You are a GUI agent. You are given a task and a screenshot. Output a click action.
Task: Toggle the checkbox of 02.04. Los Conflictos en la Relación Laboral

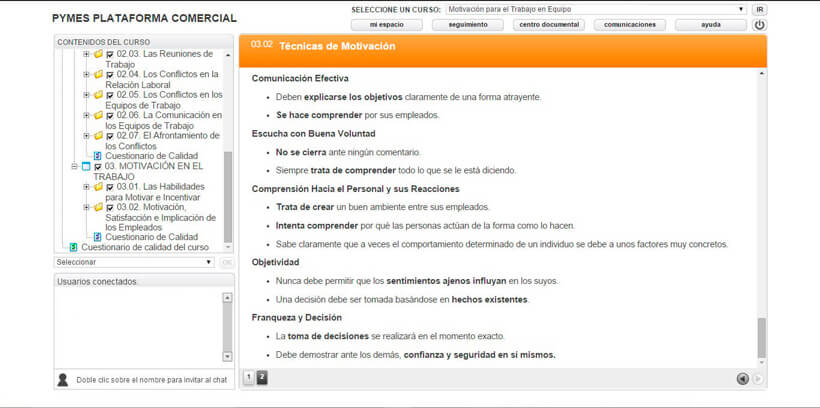110,75
